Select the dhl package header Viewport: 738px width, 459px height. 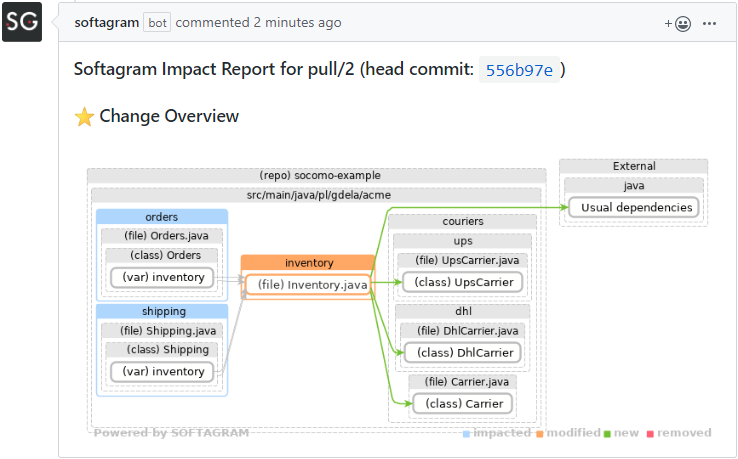463,311
